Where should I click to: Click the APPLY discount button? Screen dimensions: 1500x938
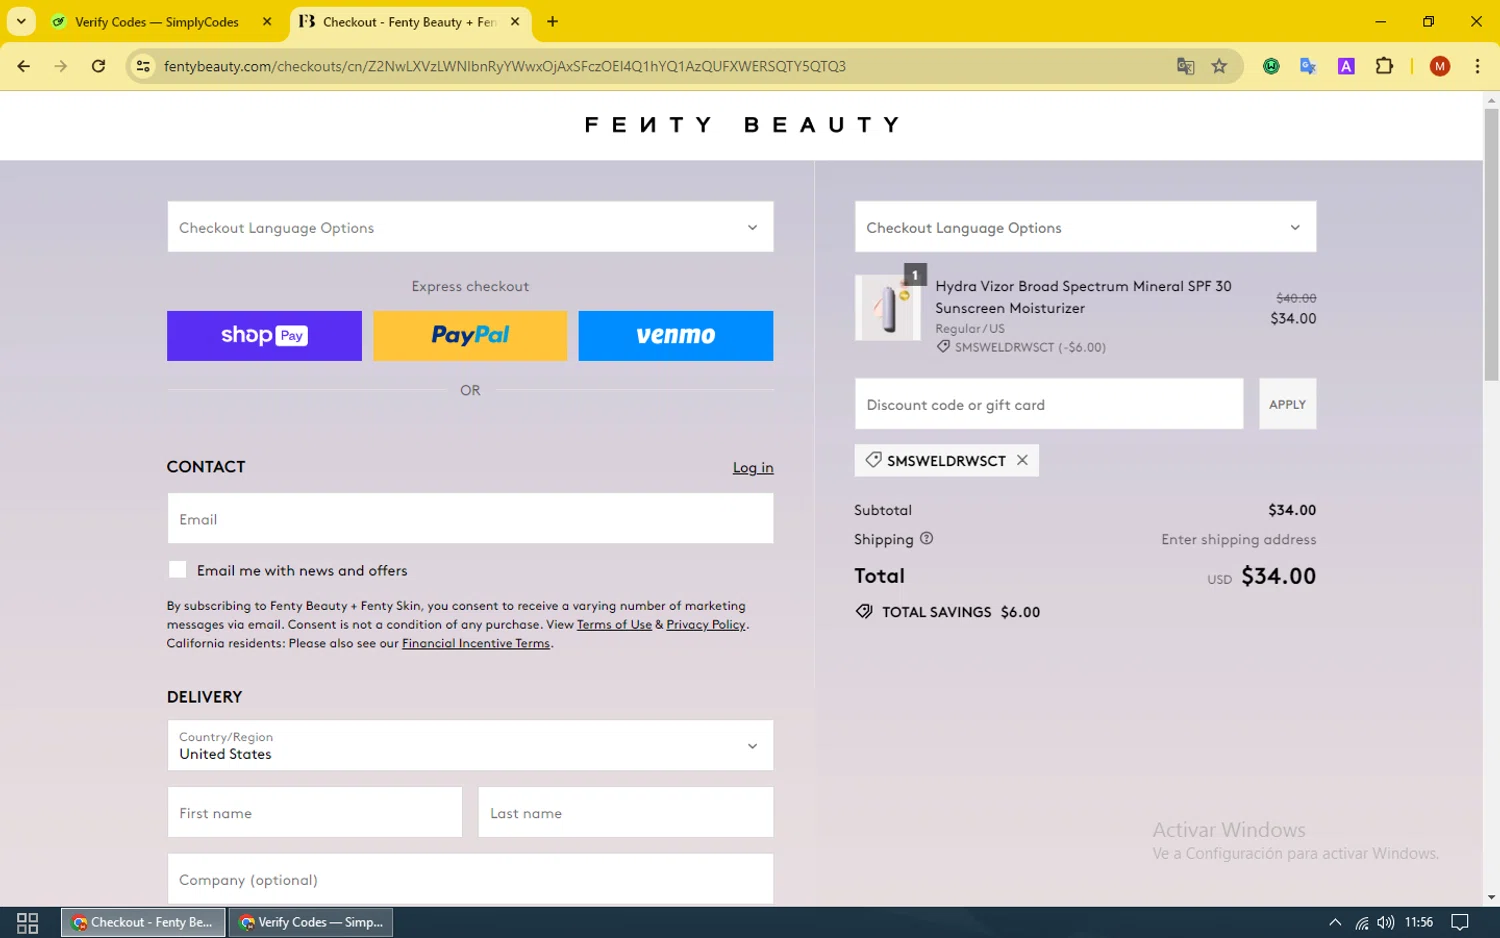[1287, 404]
